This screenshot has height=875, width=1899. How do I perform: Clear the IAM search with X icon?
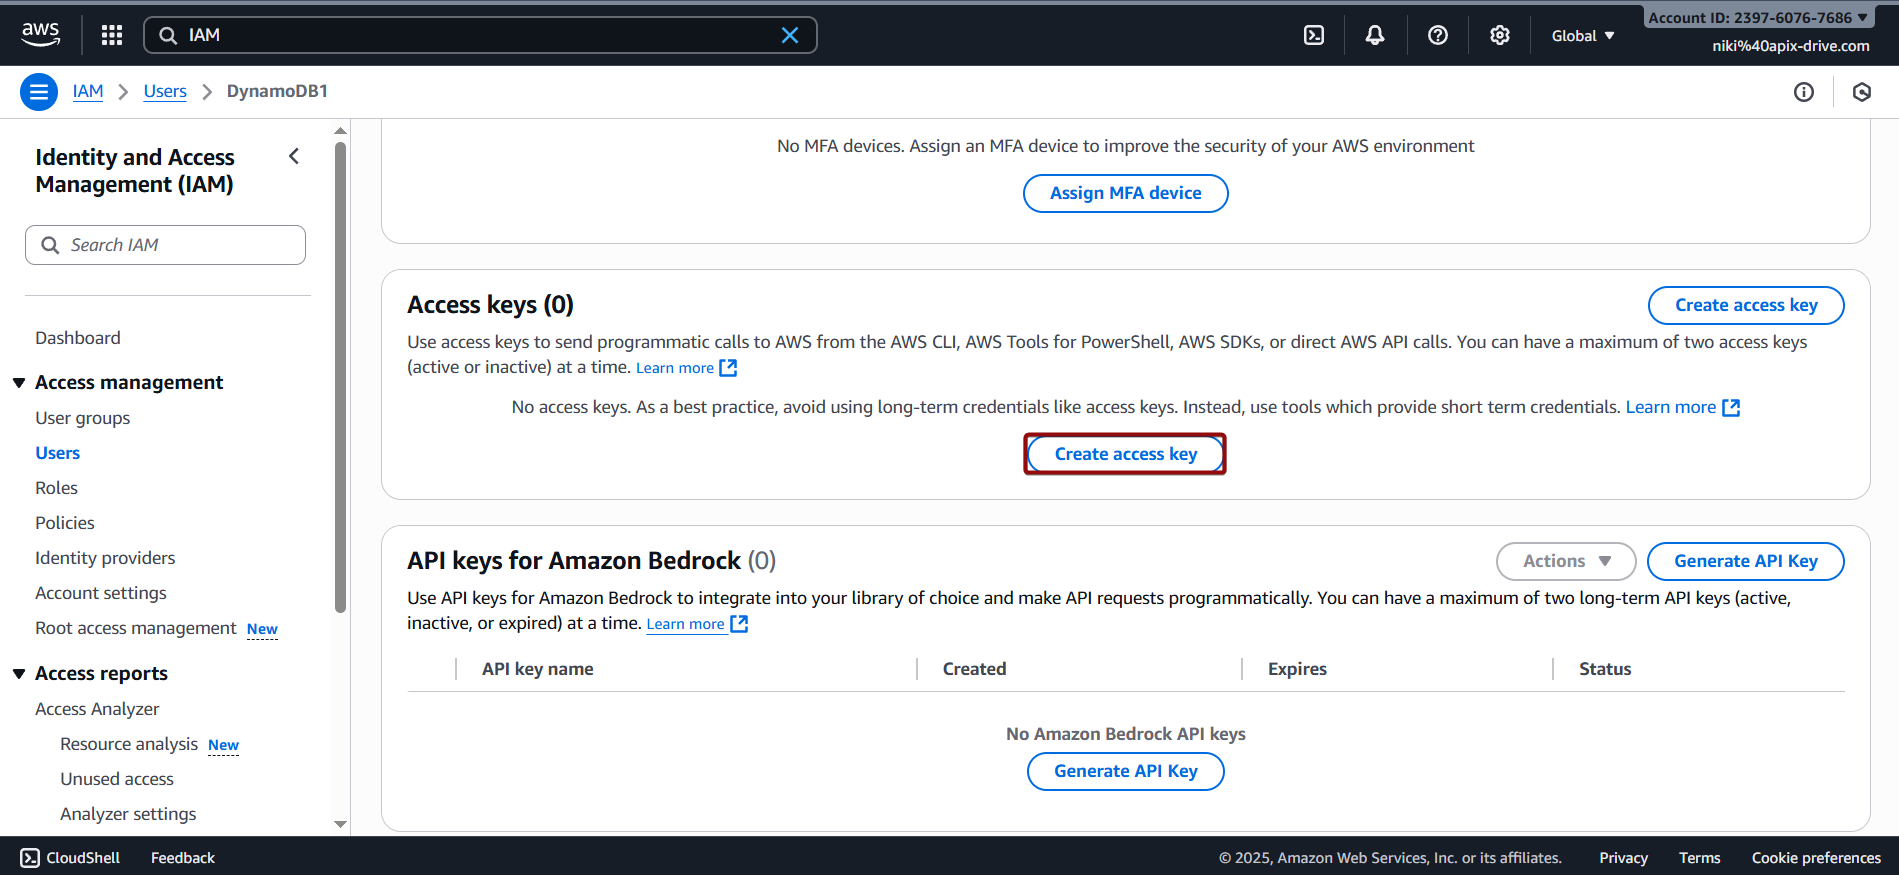coord(789,35)
